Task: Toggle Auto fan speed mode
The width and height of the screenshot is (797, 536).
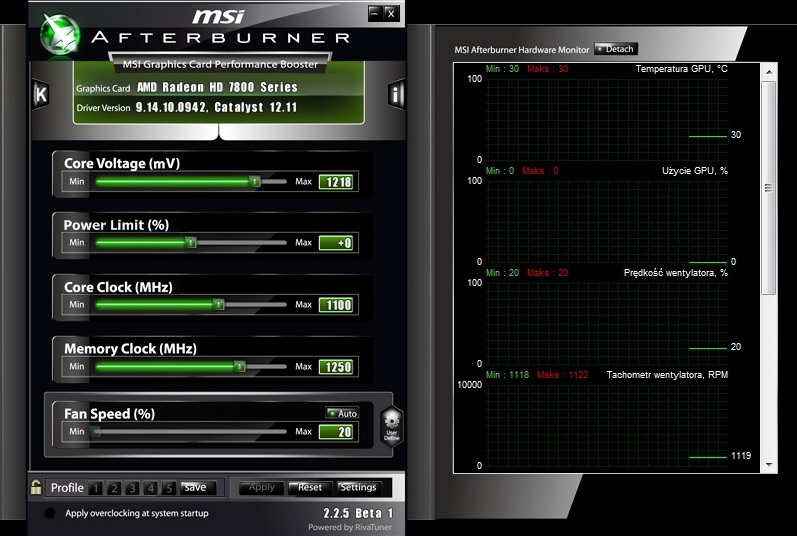Action: (342, 413)
